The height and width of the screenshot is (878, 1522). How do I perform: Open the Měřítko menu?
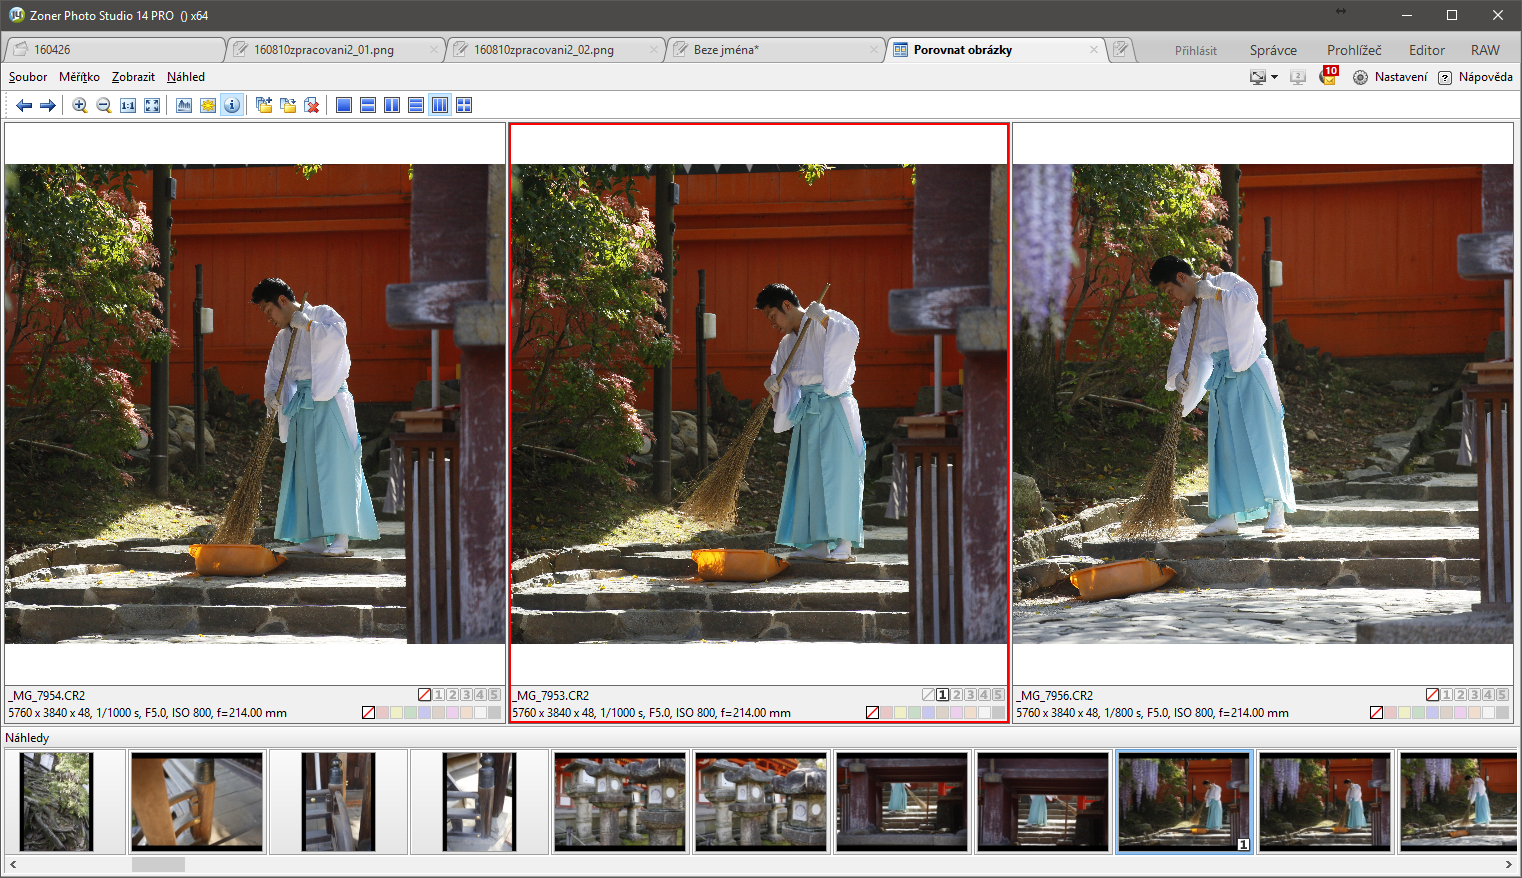pyautogui.click(x=79, y=77)
